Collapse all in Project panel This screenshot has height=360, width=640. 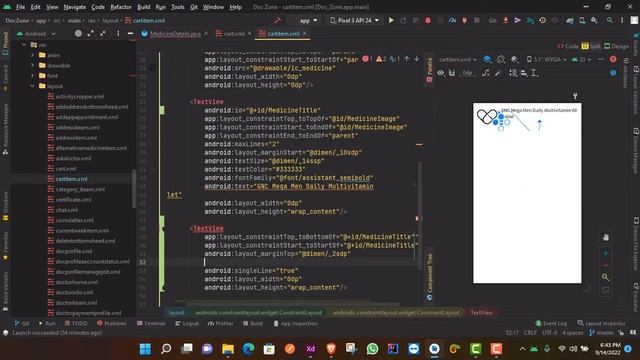click(x=103, y=33)
